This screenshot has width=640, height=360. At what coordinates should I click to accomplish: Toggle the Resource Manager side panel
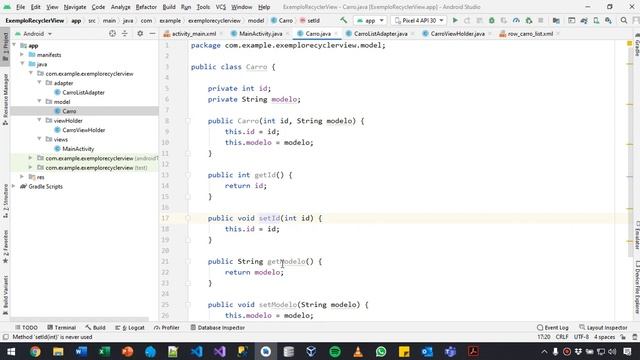(5, 100)
